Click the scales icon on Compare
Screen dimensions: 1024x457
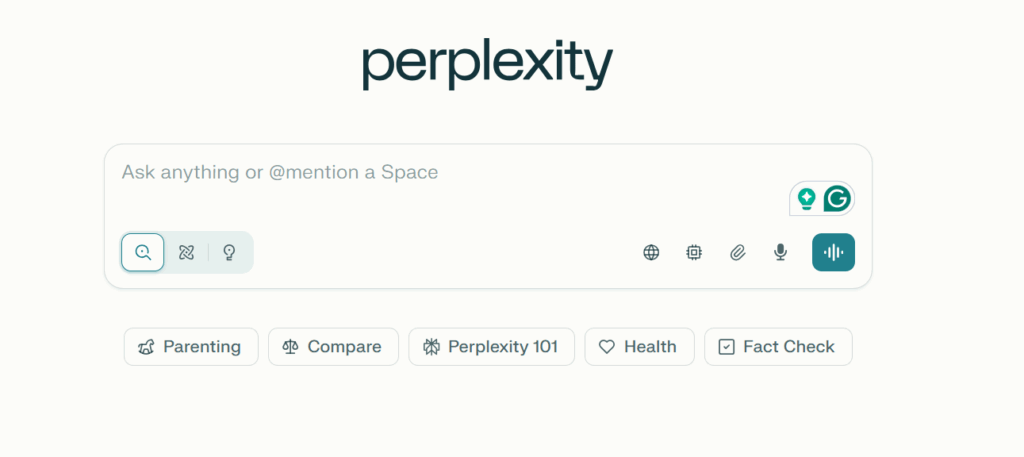click(x=290, y=347)
